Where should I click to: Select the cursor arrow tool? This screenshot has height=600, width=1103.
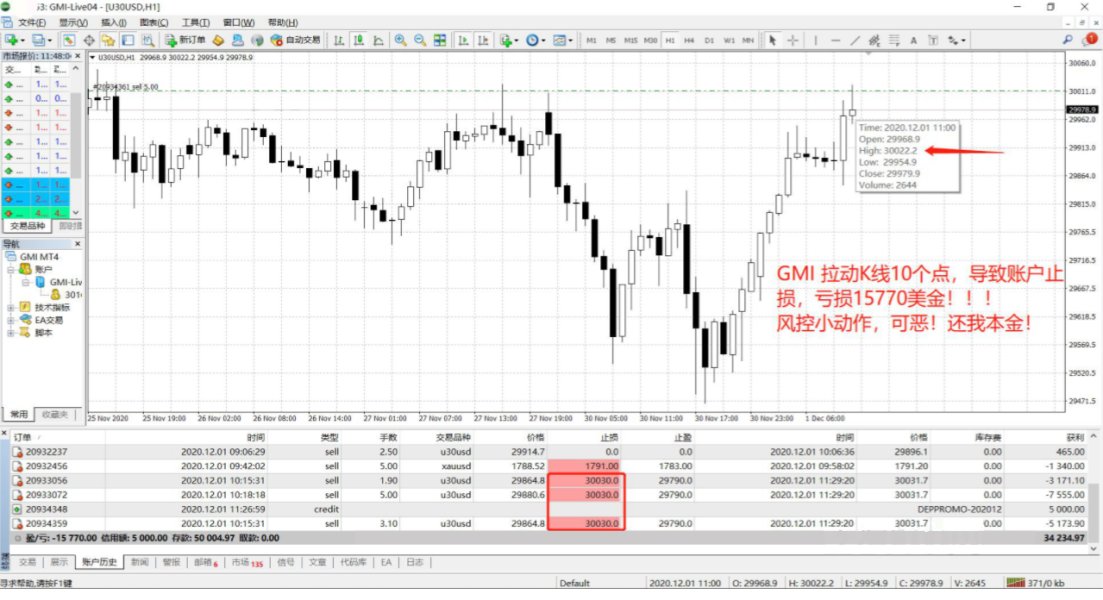[772, 40]
